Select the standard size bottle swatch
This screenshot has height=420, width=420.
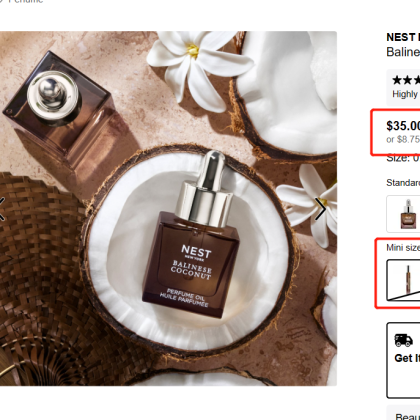403,214
